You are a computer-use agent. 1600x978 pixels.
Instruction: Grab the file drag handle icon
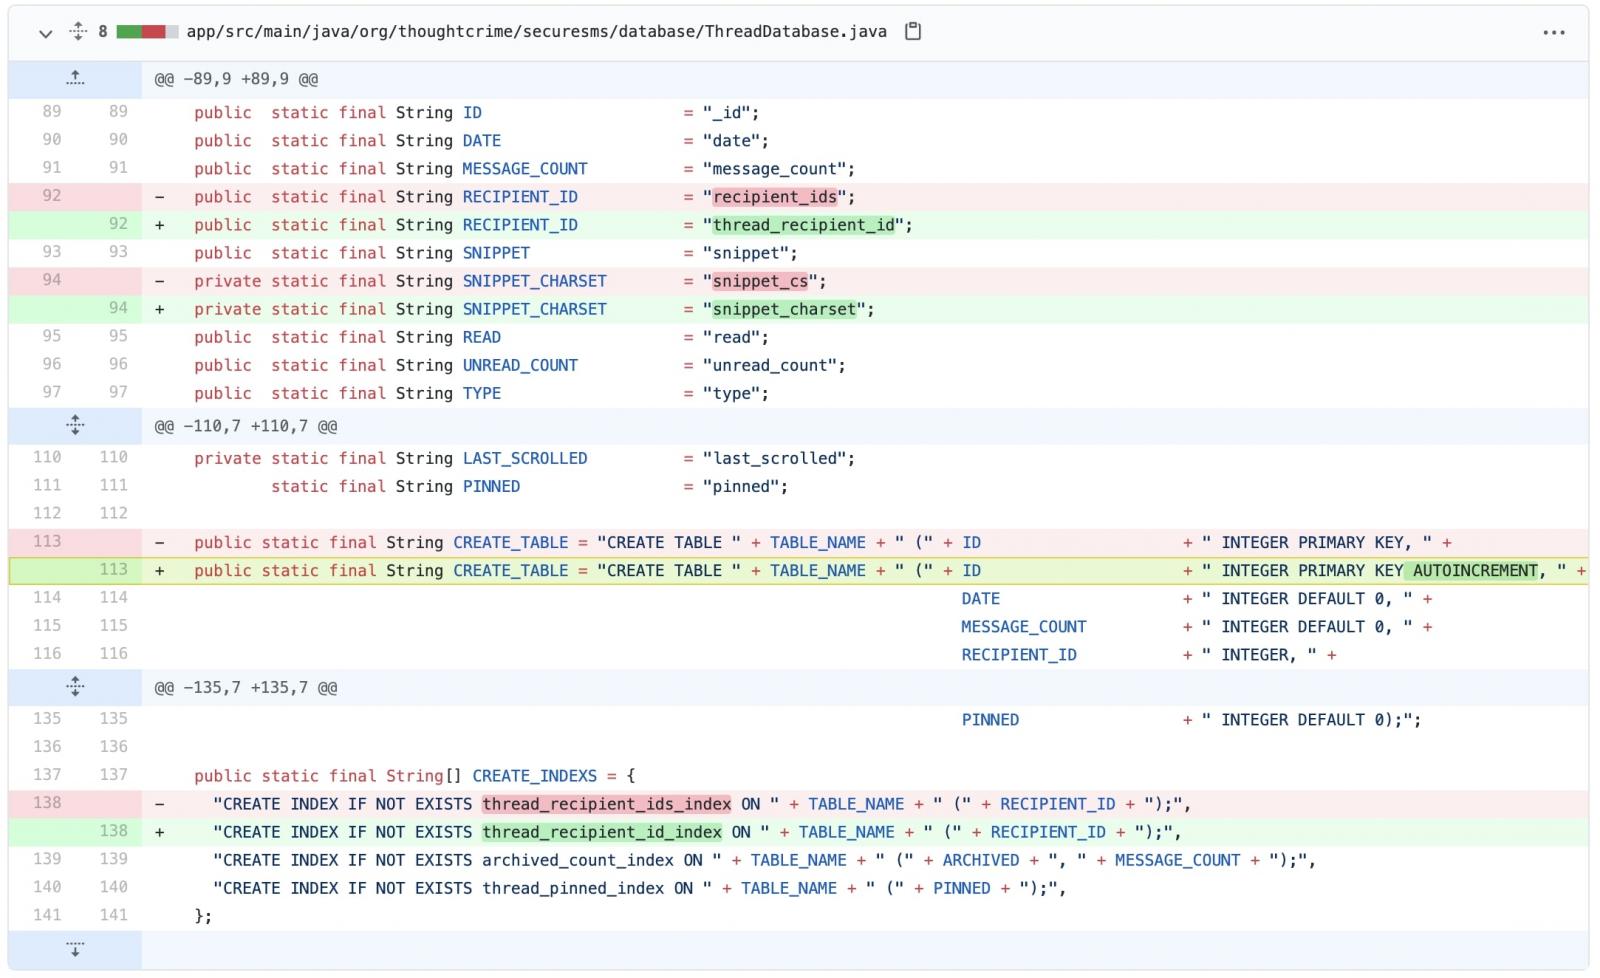click(x=77, y=31)
